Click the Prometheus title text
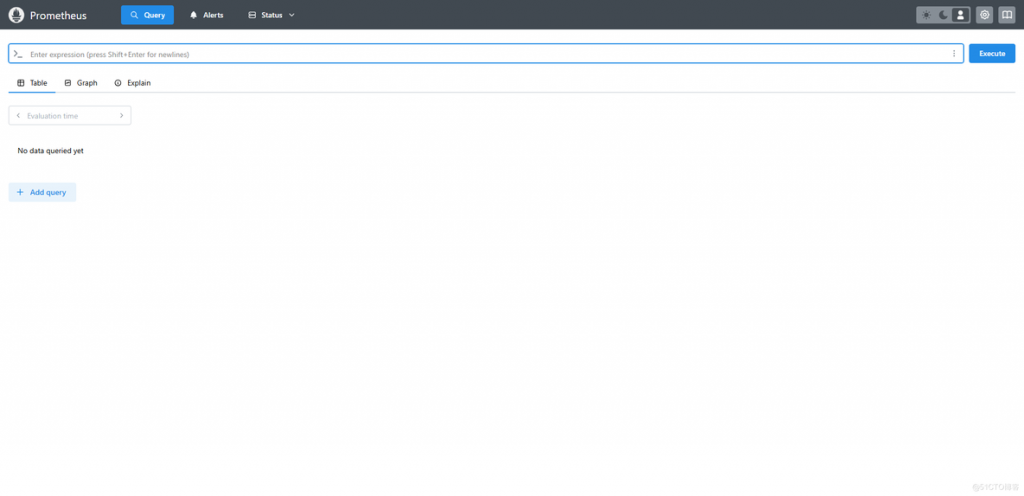1024x496 pixels. 58,15
